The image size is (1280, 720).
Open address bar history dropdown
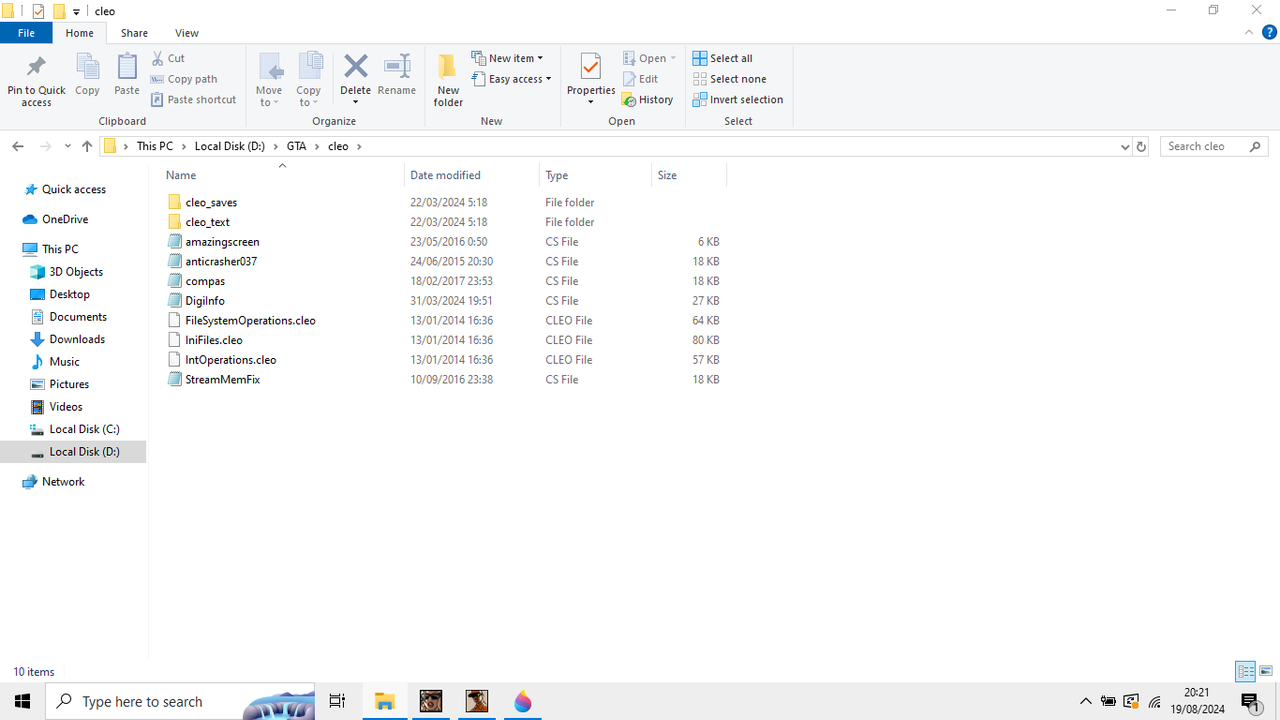point(1125,146)
